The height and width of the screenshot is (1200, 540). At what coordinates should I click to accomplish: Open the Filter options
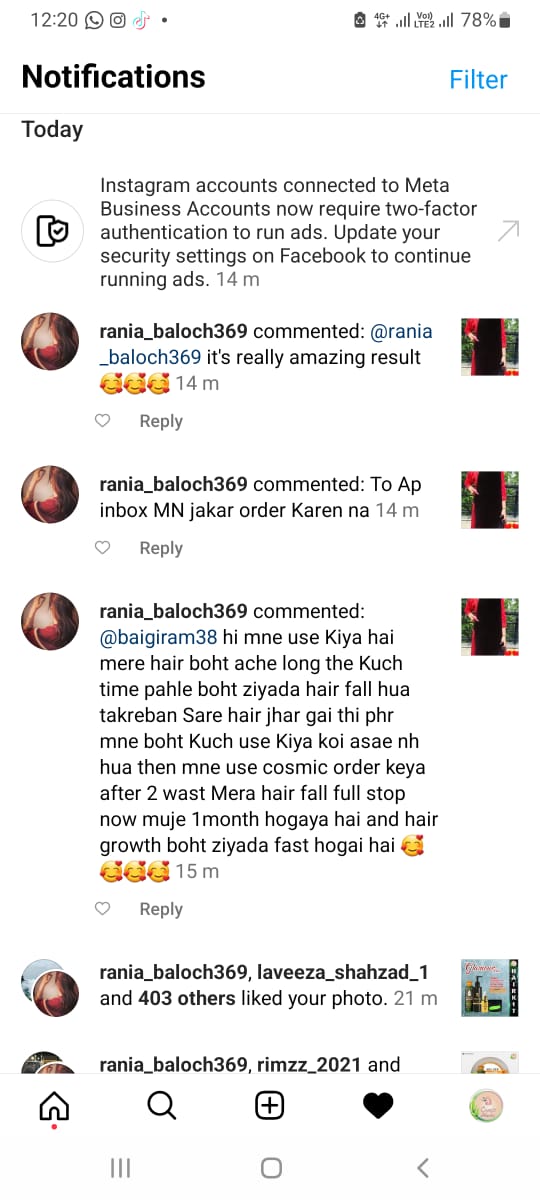[478, 80]
